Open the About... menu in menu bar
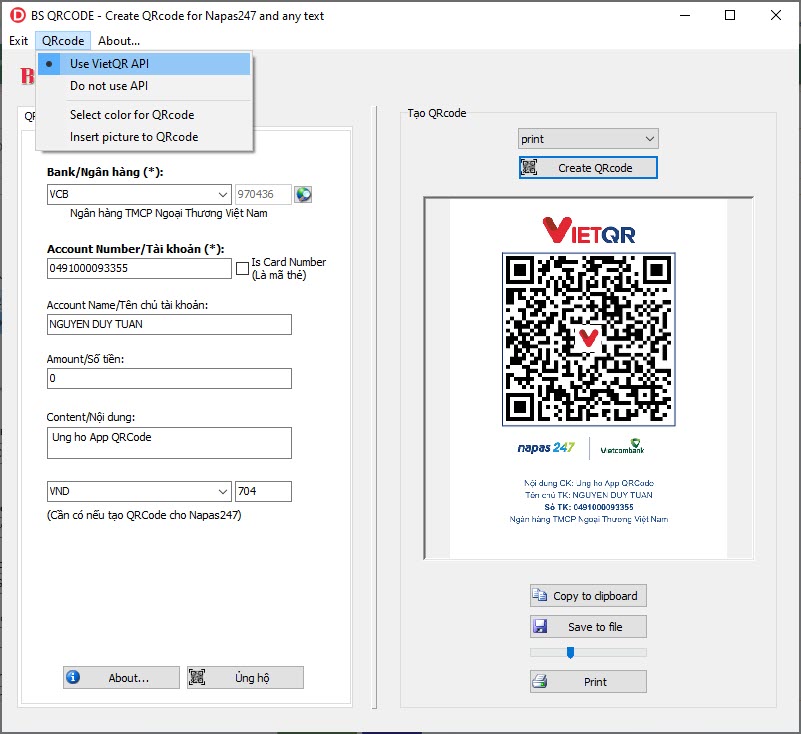Viewport: 801px width, 734px height. (x=119, y=41)
